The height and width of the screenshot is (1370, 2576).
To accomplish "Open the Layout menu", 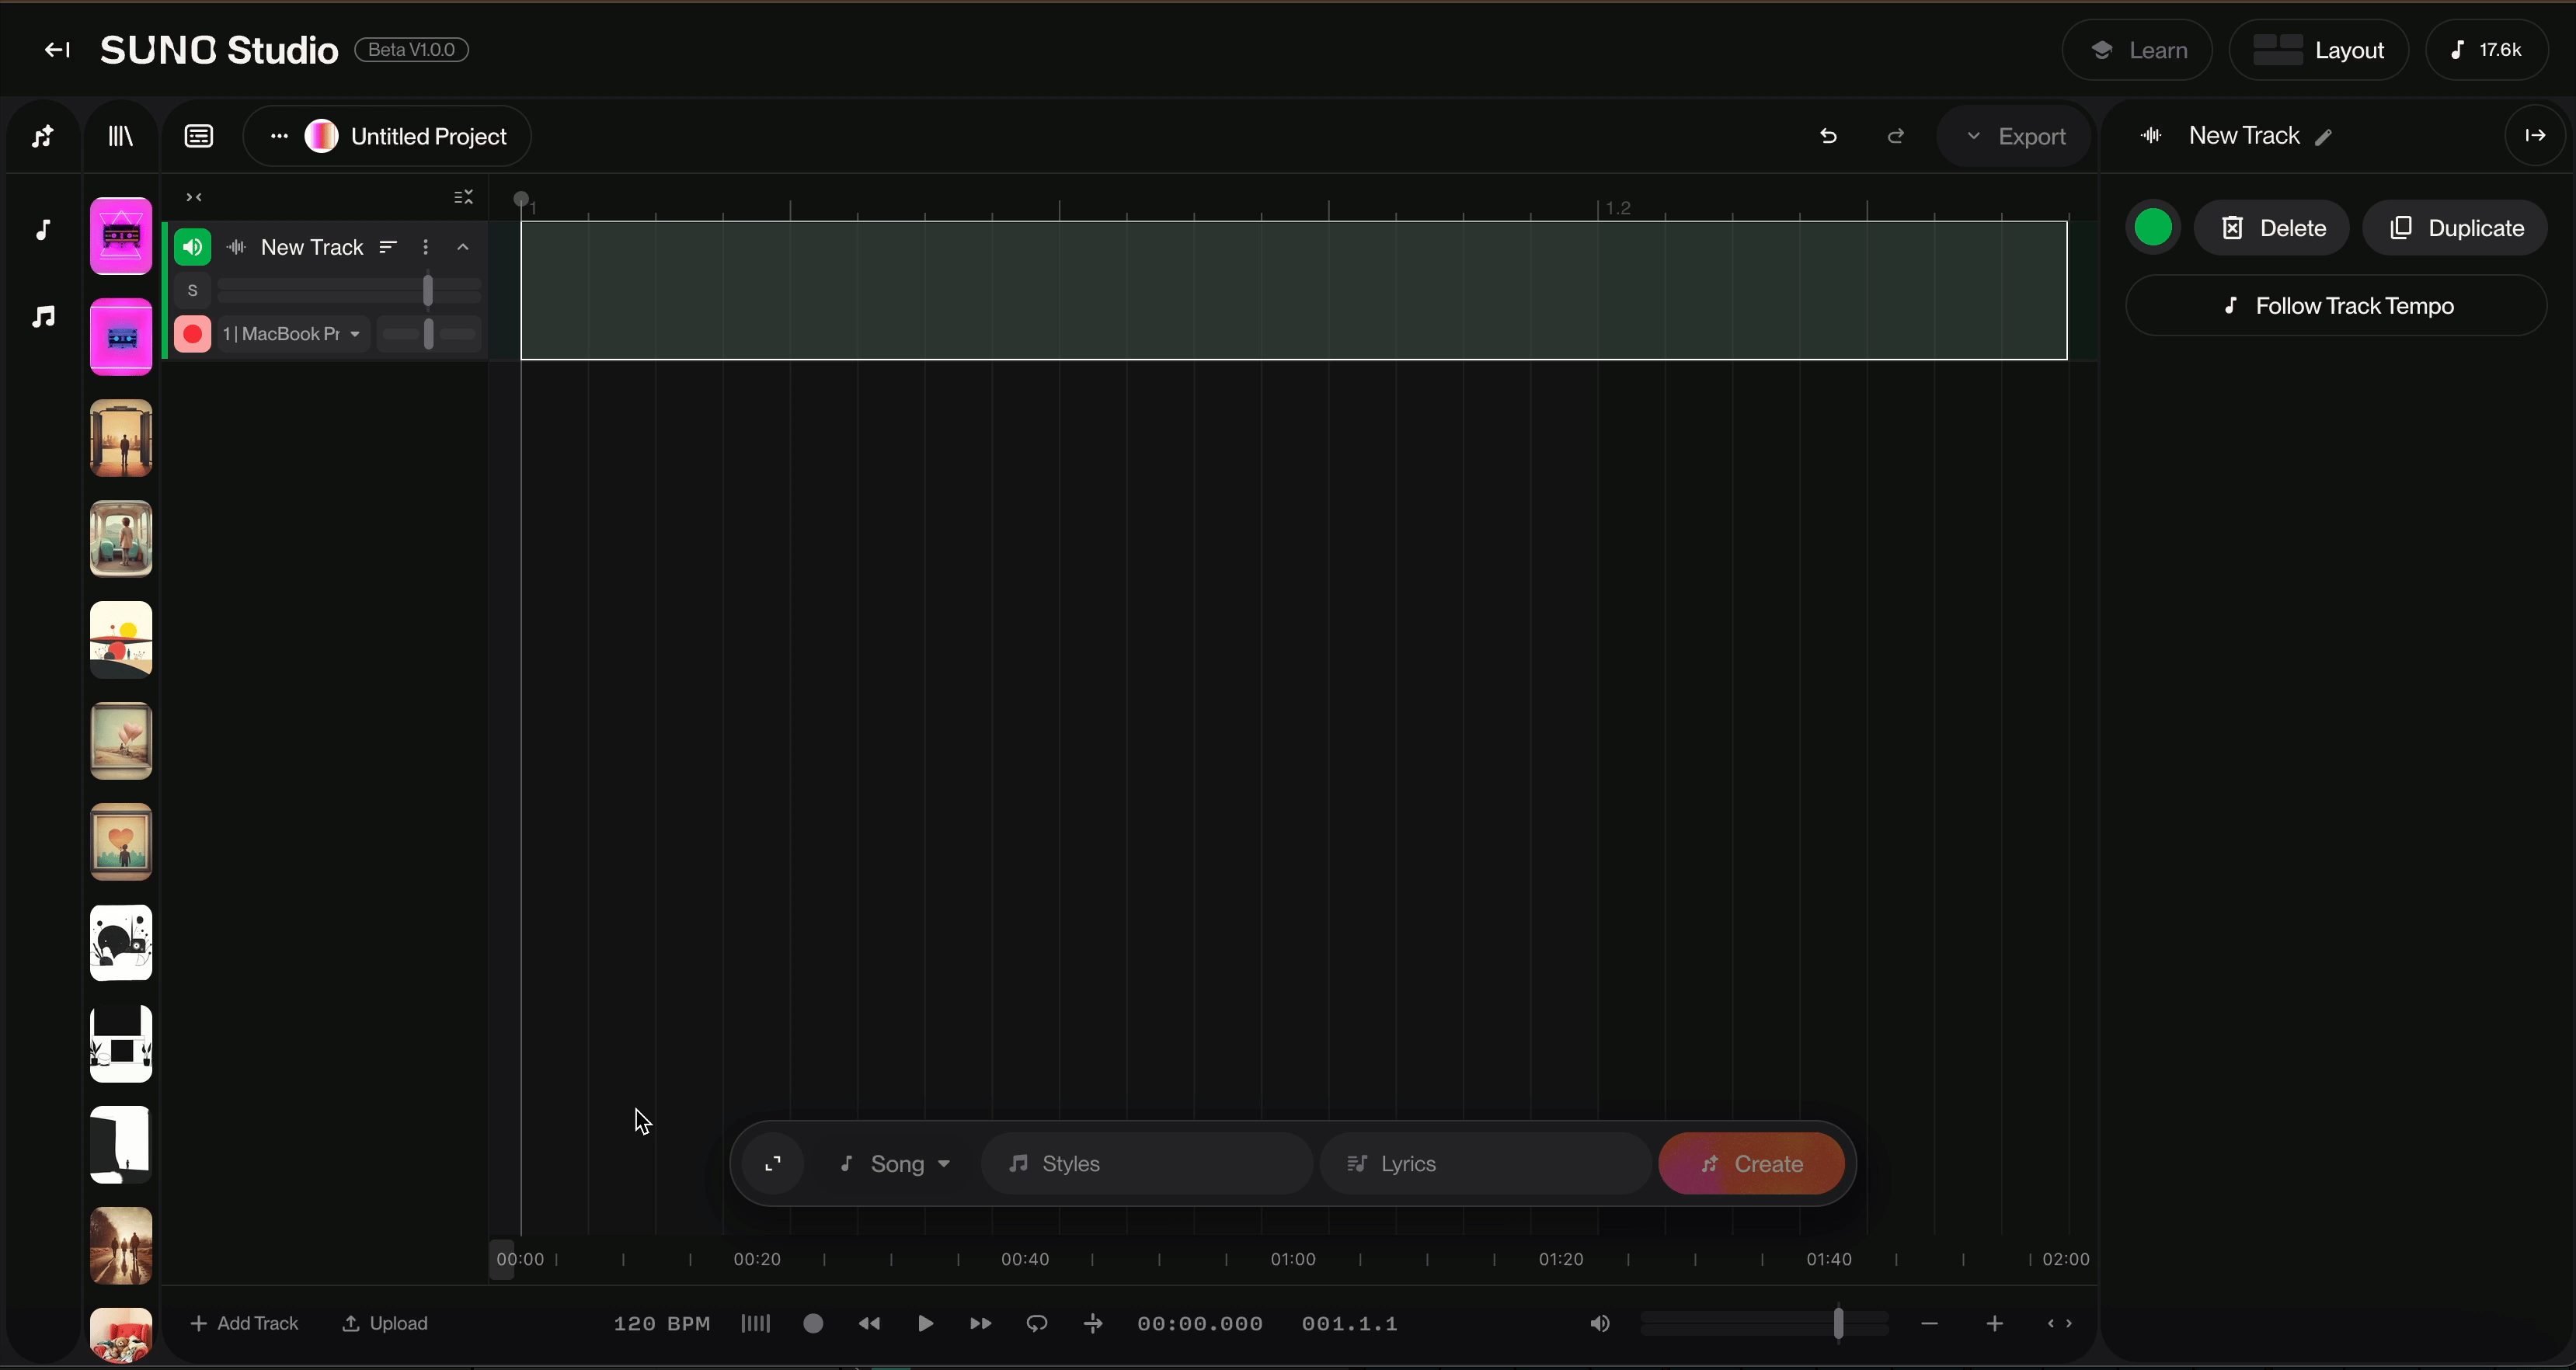I will point(2318,50).
